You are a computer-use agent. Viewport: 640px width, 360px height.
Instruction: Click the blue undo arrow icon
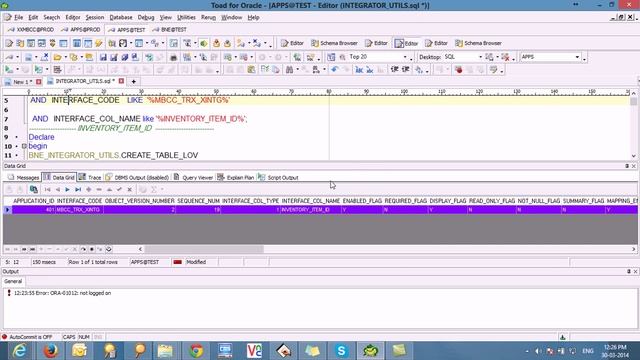(334, 70)
